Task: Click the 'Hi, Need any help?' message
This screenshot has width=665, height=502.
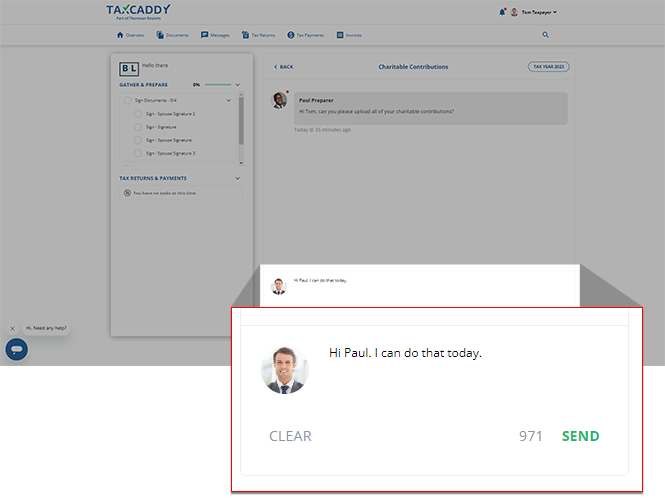Action: coord(46,328)
